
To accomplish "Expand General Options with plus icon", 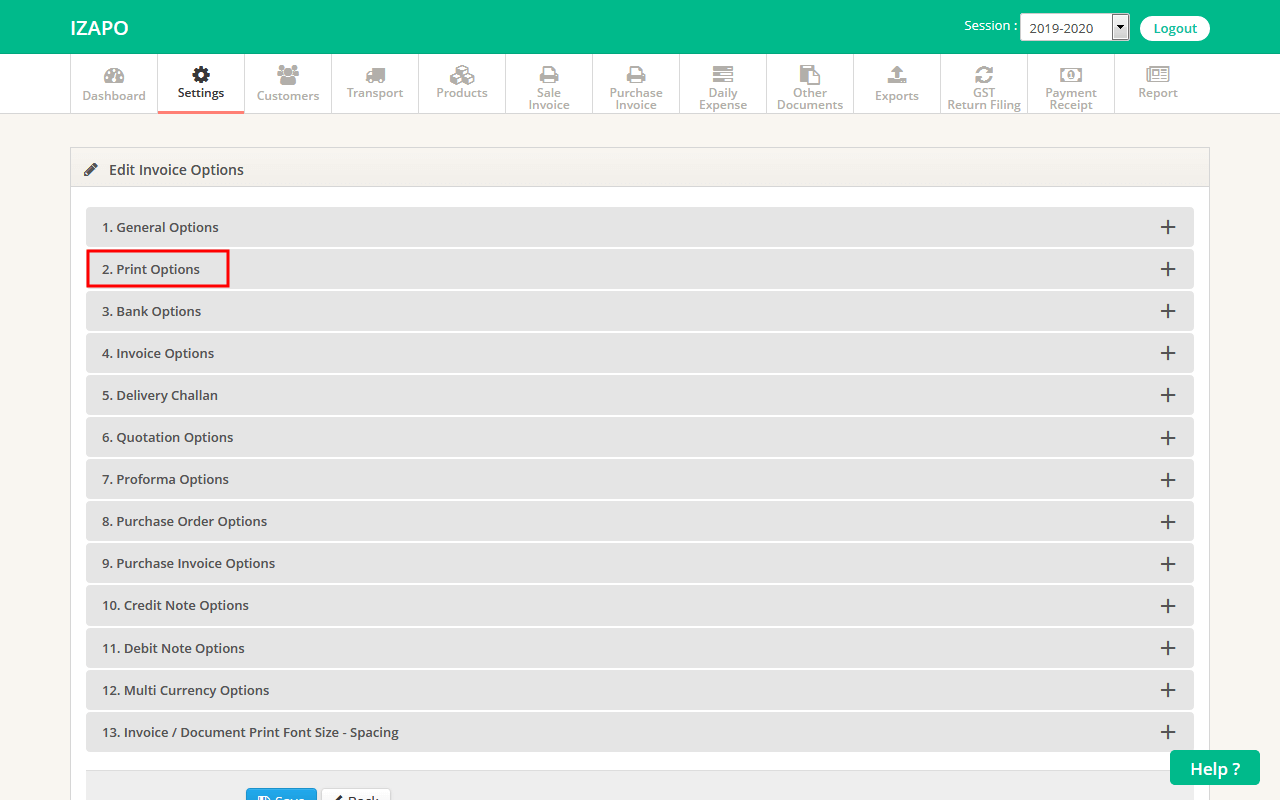I will 1167,227.
